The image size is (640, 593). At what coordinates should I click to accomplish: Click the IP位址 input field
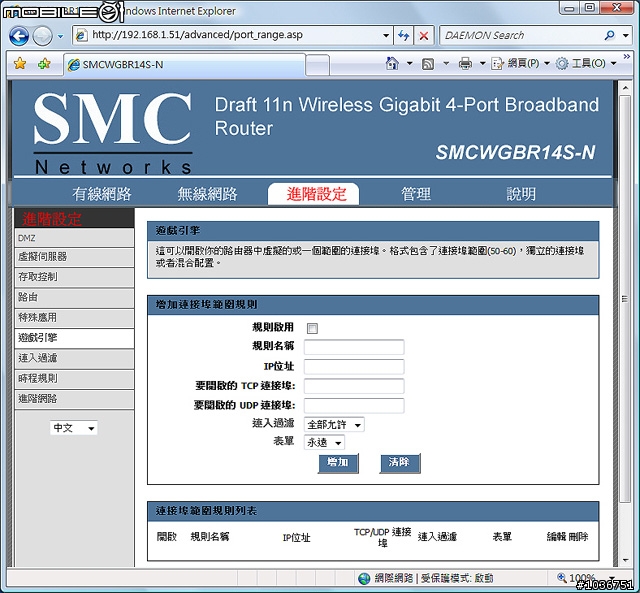(x=354, y=366)
